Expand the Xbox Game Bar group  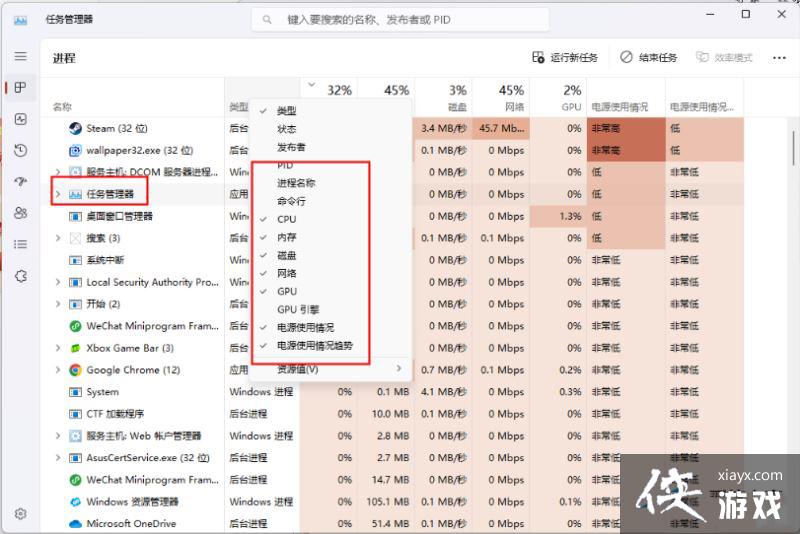point(58,348)
